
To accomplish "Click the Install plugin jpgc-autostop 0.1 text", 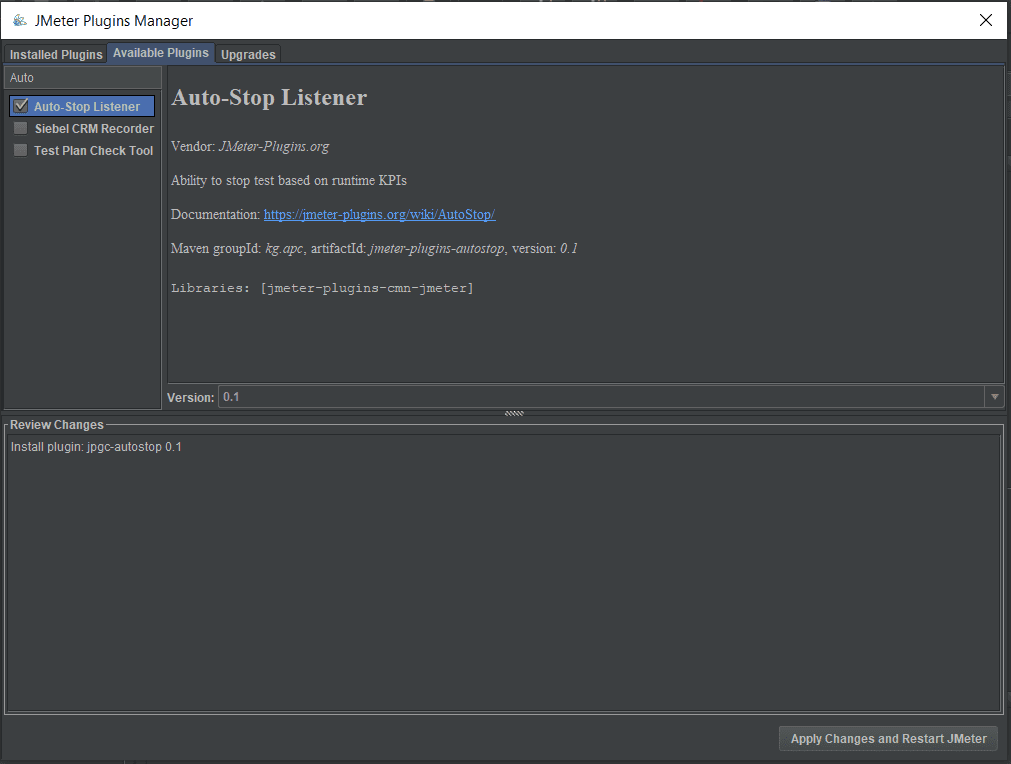I will pyautogui.click(x=96, y=447).
